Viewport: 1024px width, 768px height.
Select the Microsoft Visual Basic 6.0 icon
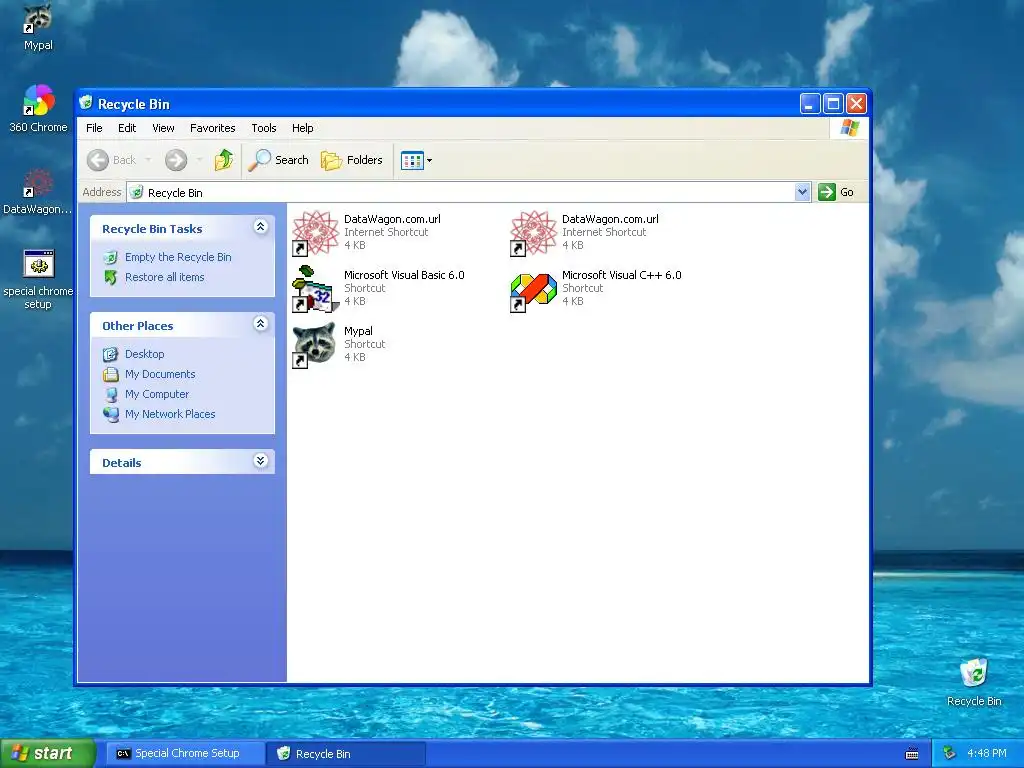[315, 289]
